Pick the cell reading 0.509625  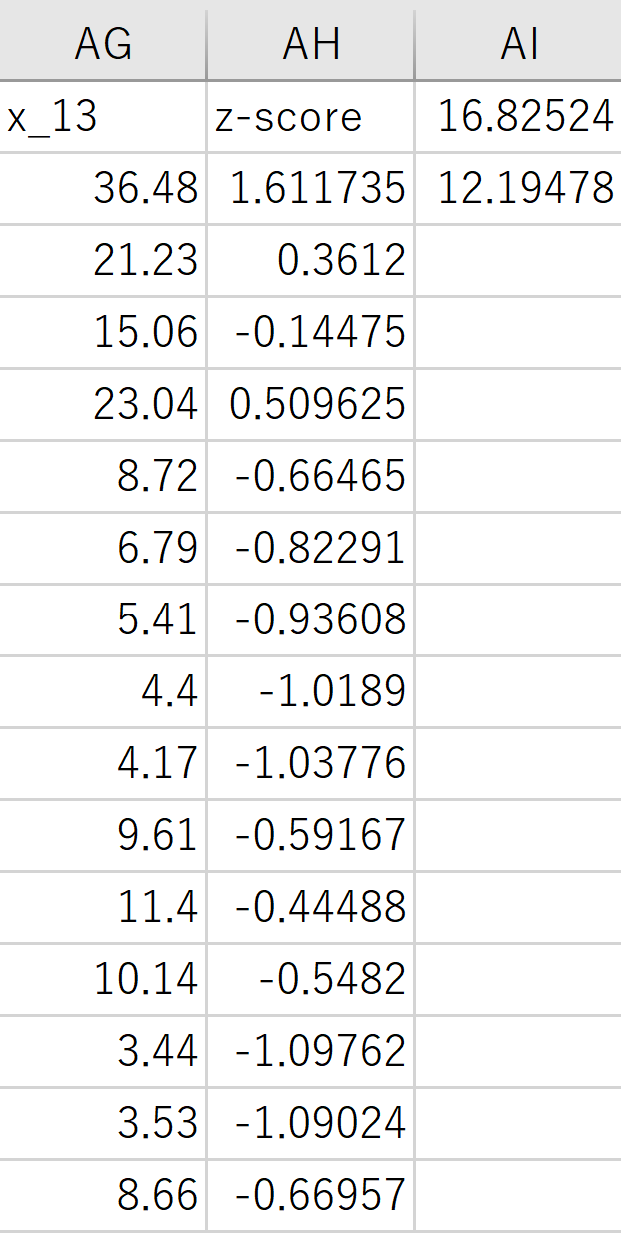coord(311,404)
